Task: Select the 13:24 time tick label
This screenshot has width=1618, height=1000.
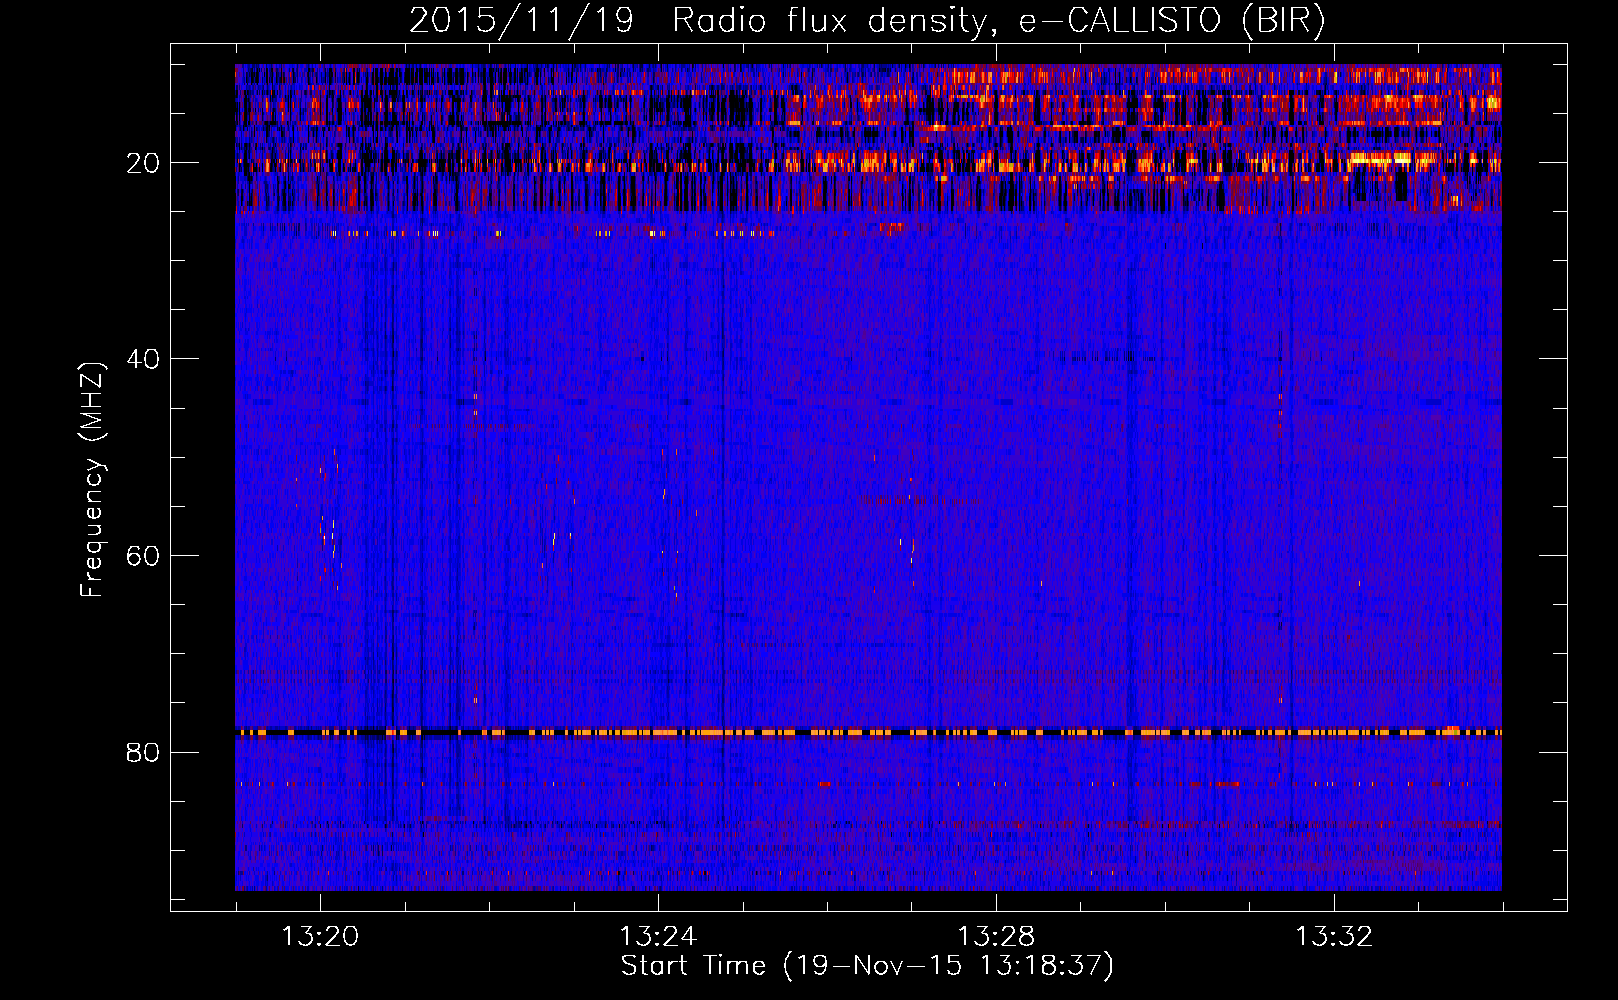Action: (x=658, y=937)
